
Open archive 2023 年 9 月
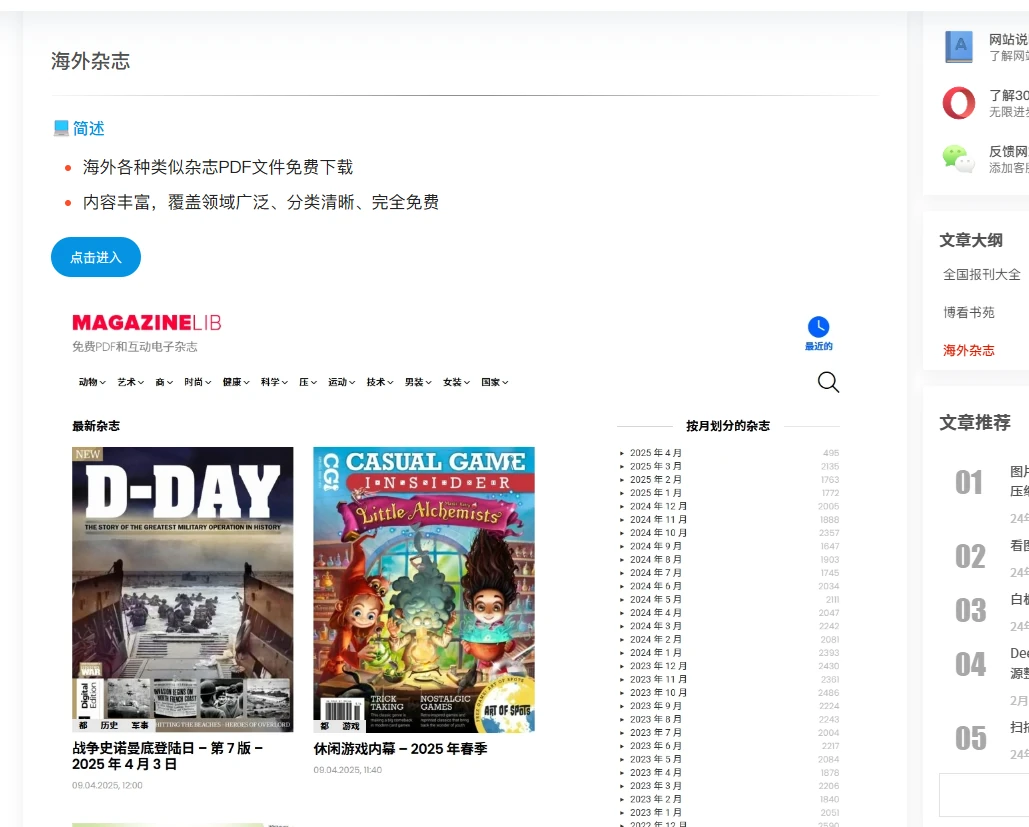[x=656, y=706]
